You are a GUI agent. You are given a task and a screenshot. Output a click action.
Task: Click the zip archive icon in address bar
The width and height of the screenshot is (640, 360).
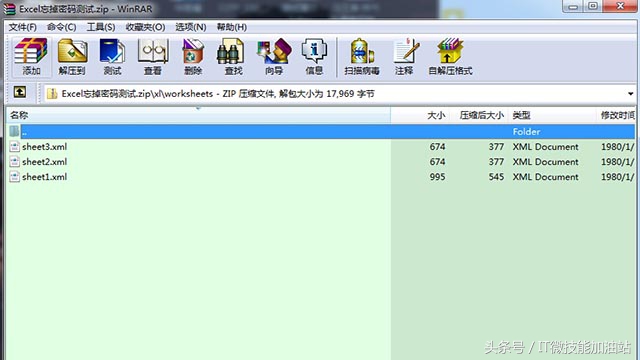[52, 94]
